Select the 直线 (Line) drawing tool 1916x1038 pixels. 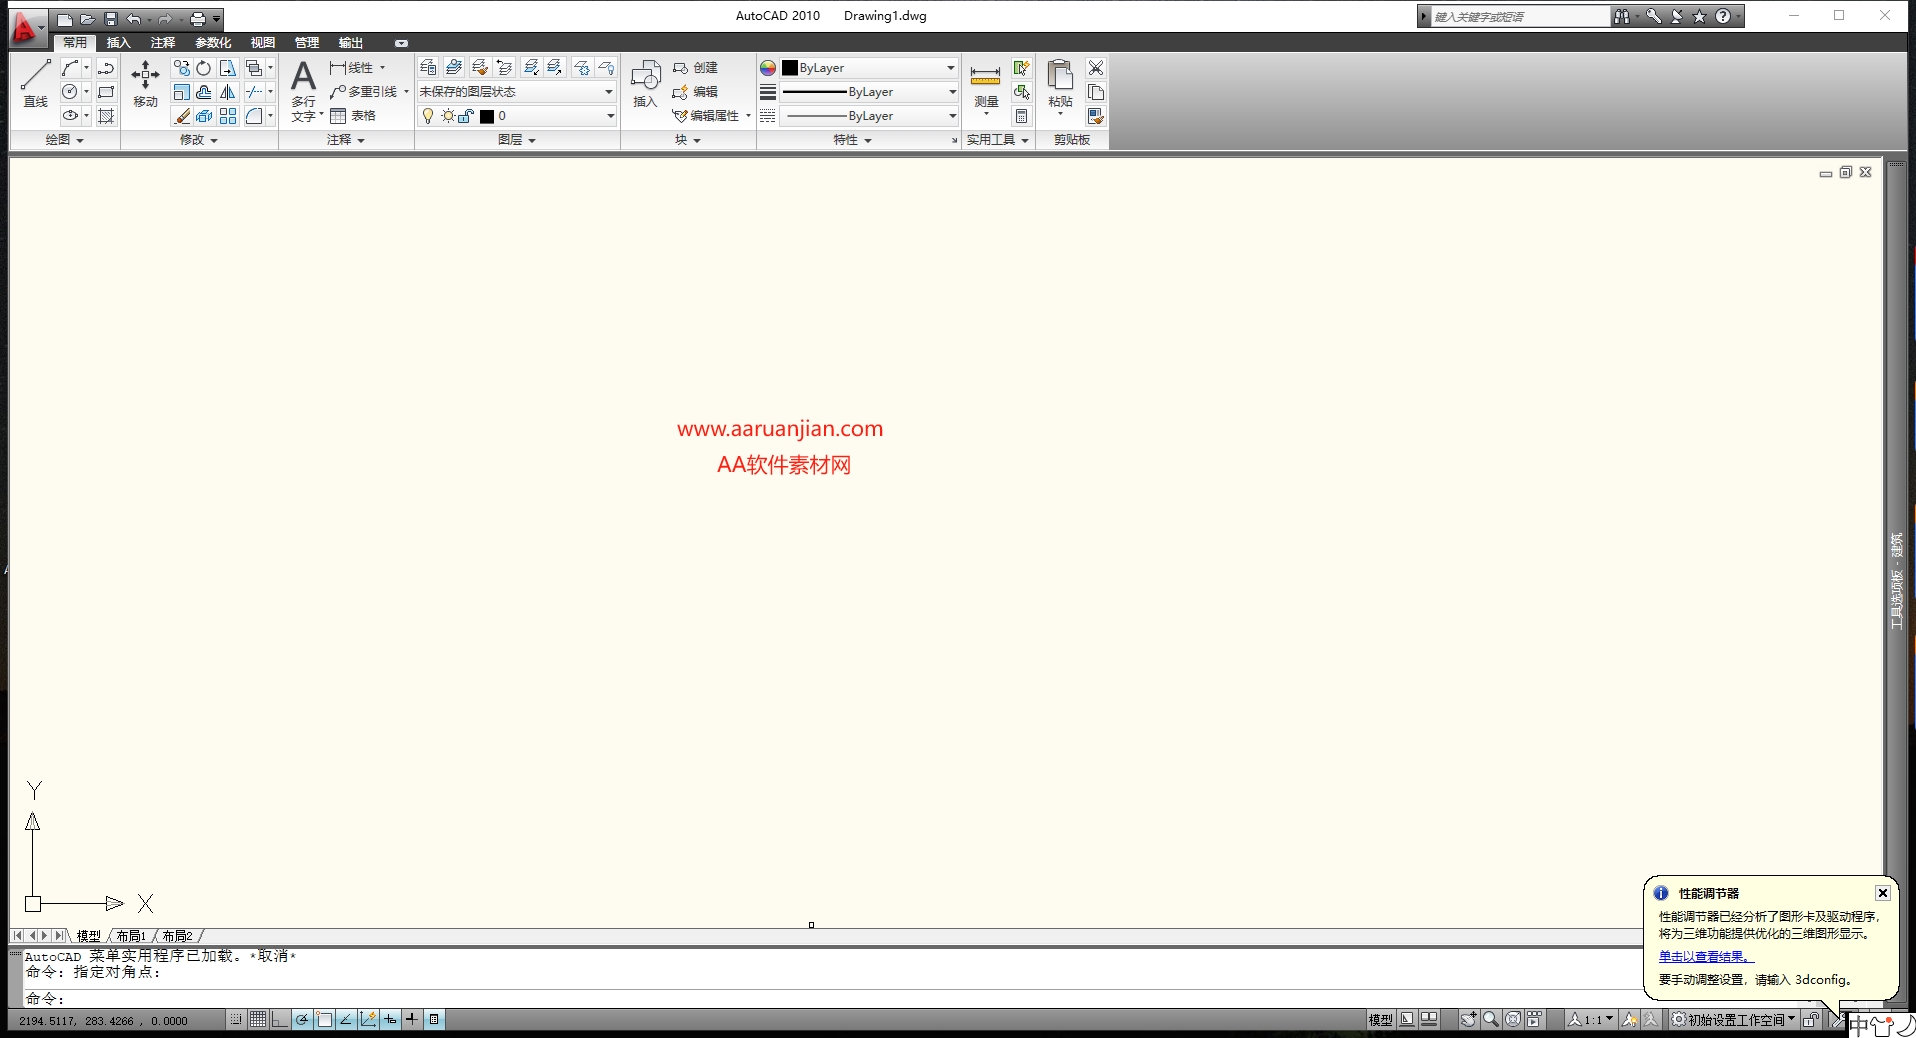tap(35, 82)
